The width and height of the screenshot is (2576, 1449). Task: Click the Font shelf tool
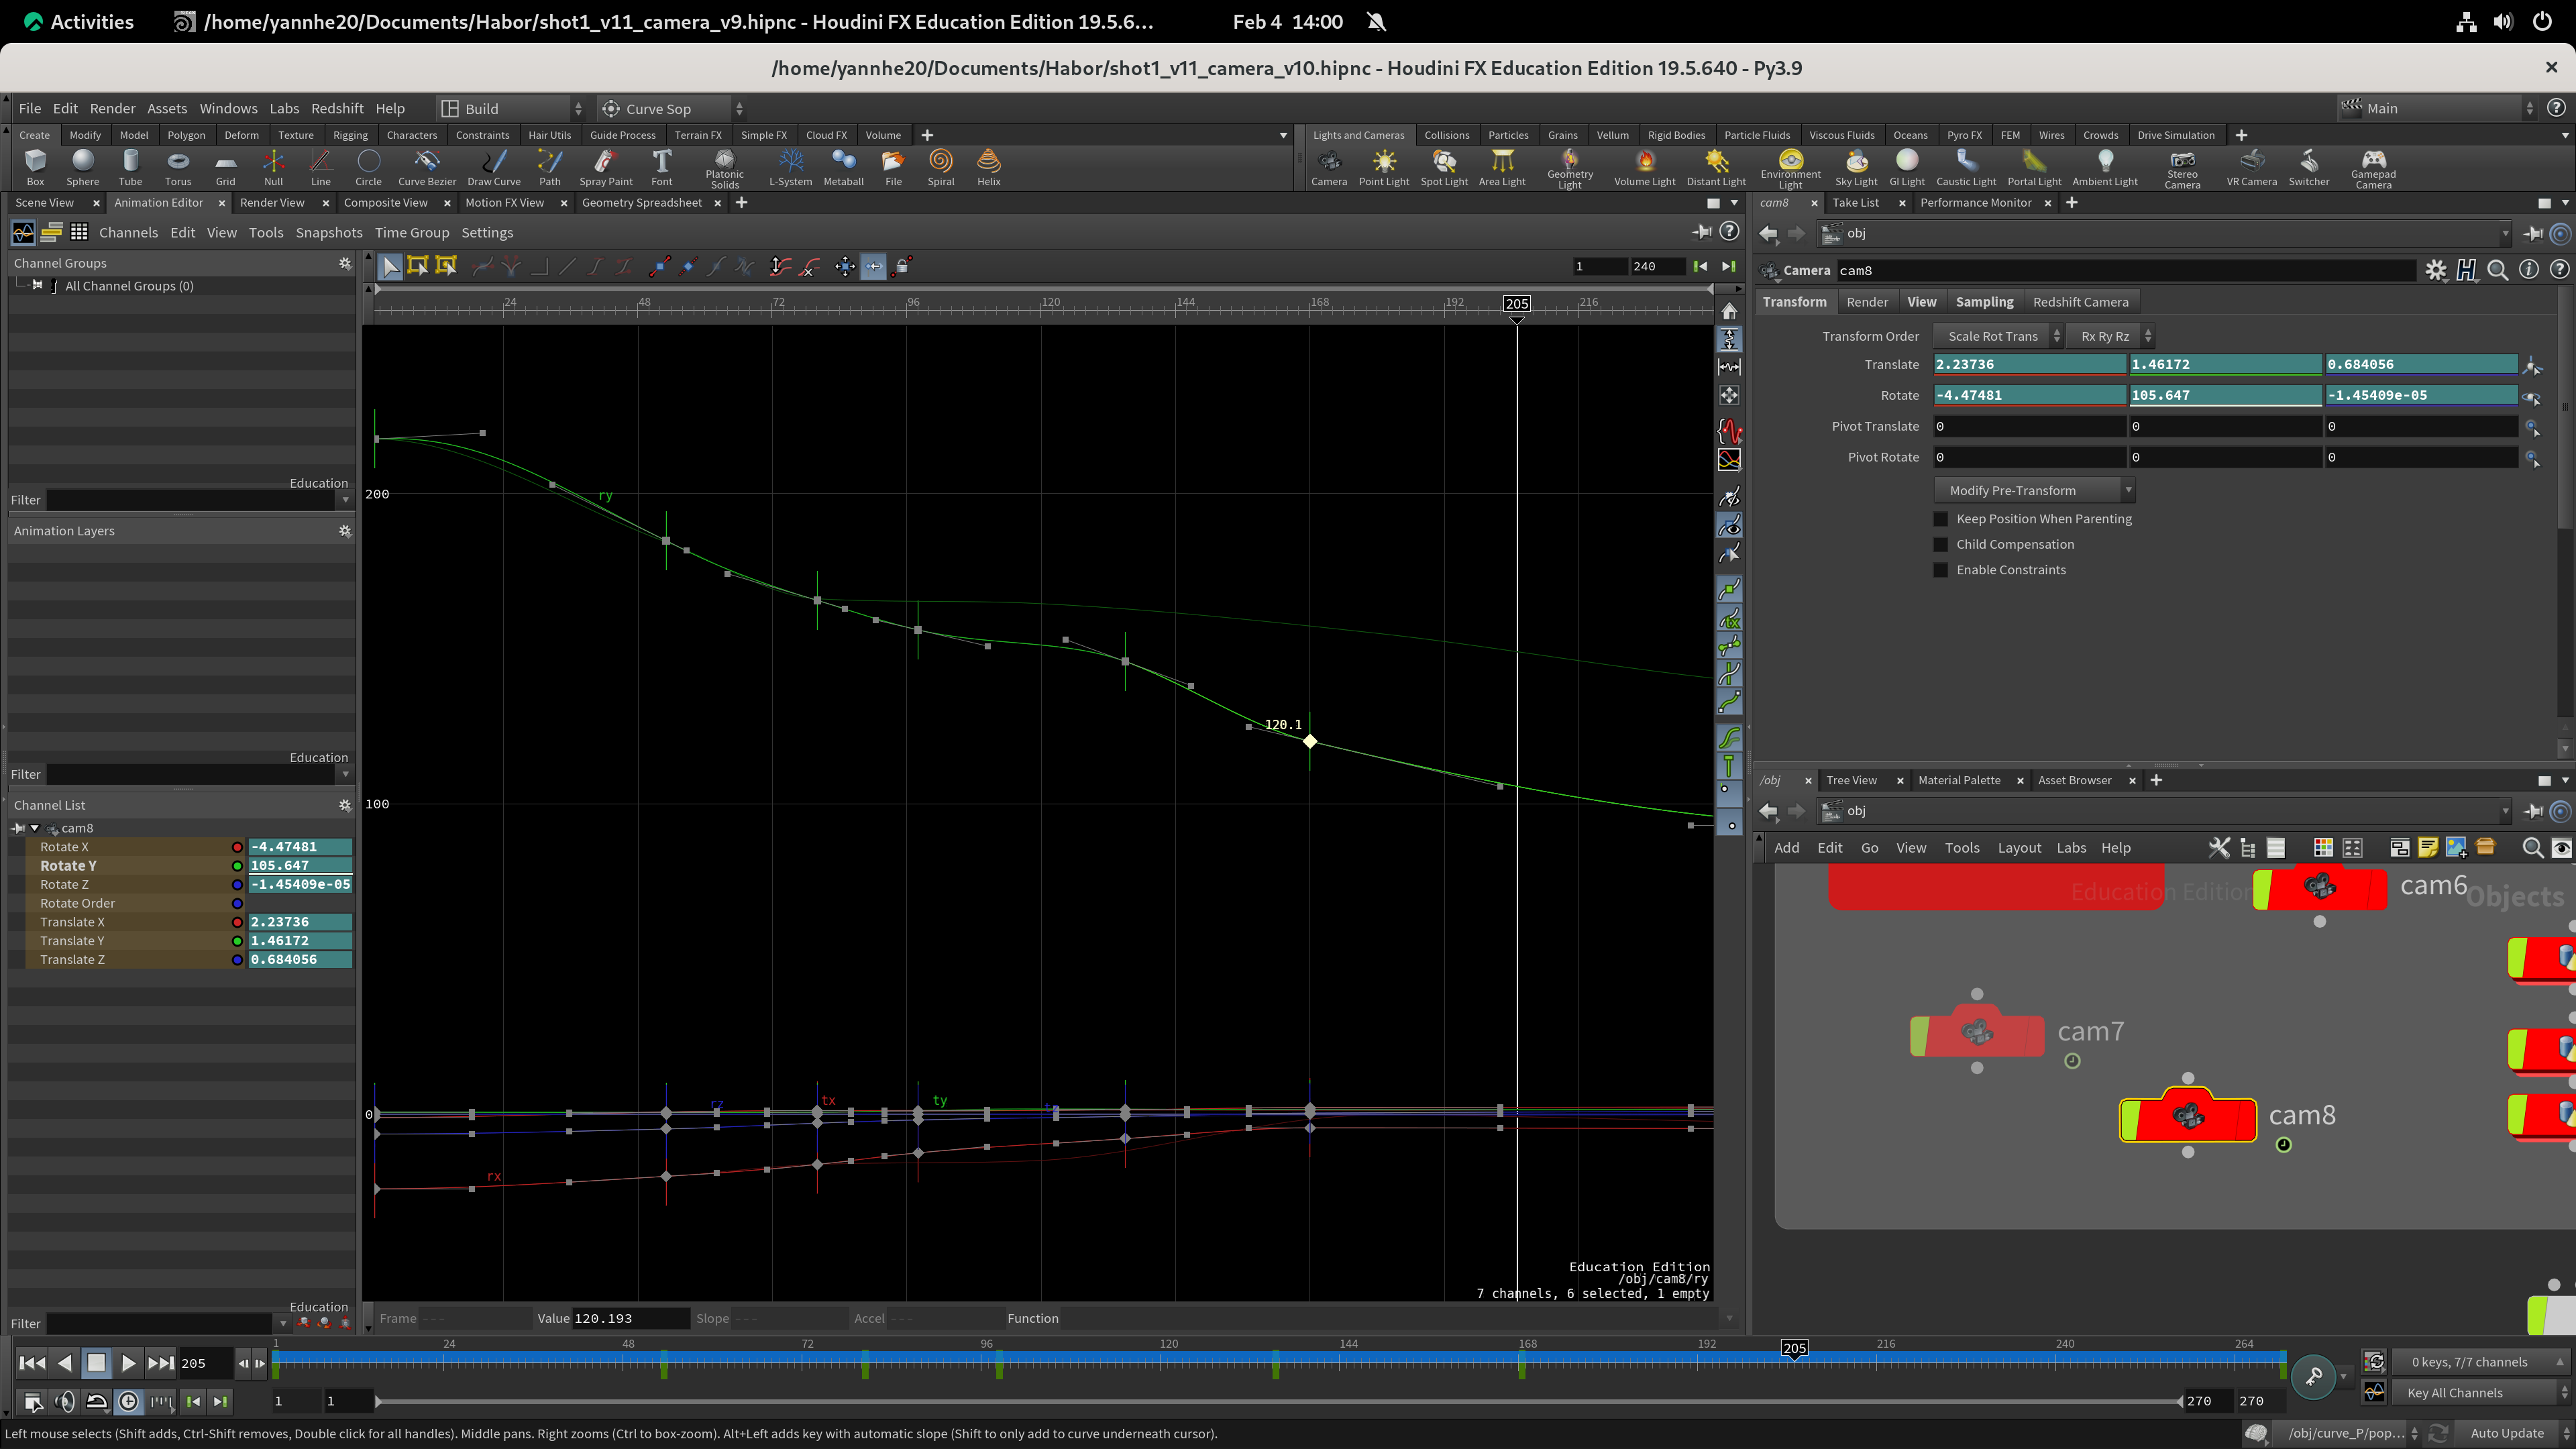662,167
